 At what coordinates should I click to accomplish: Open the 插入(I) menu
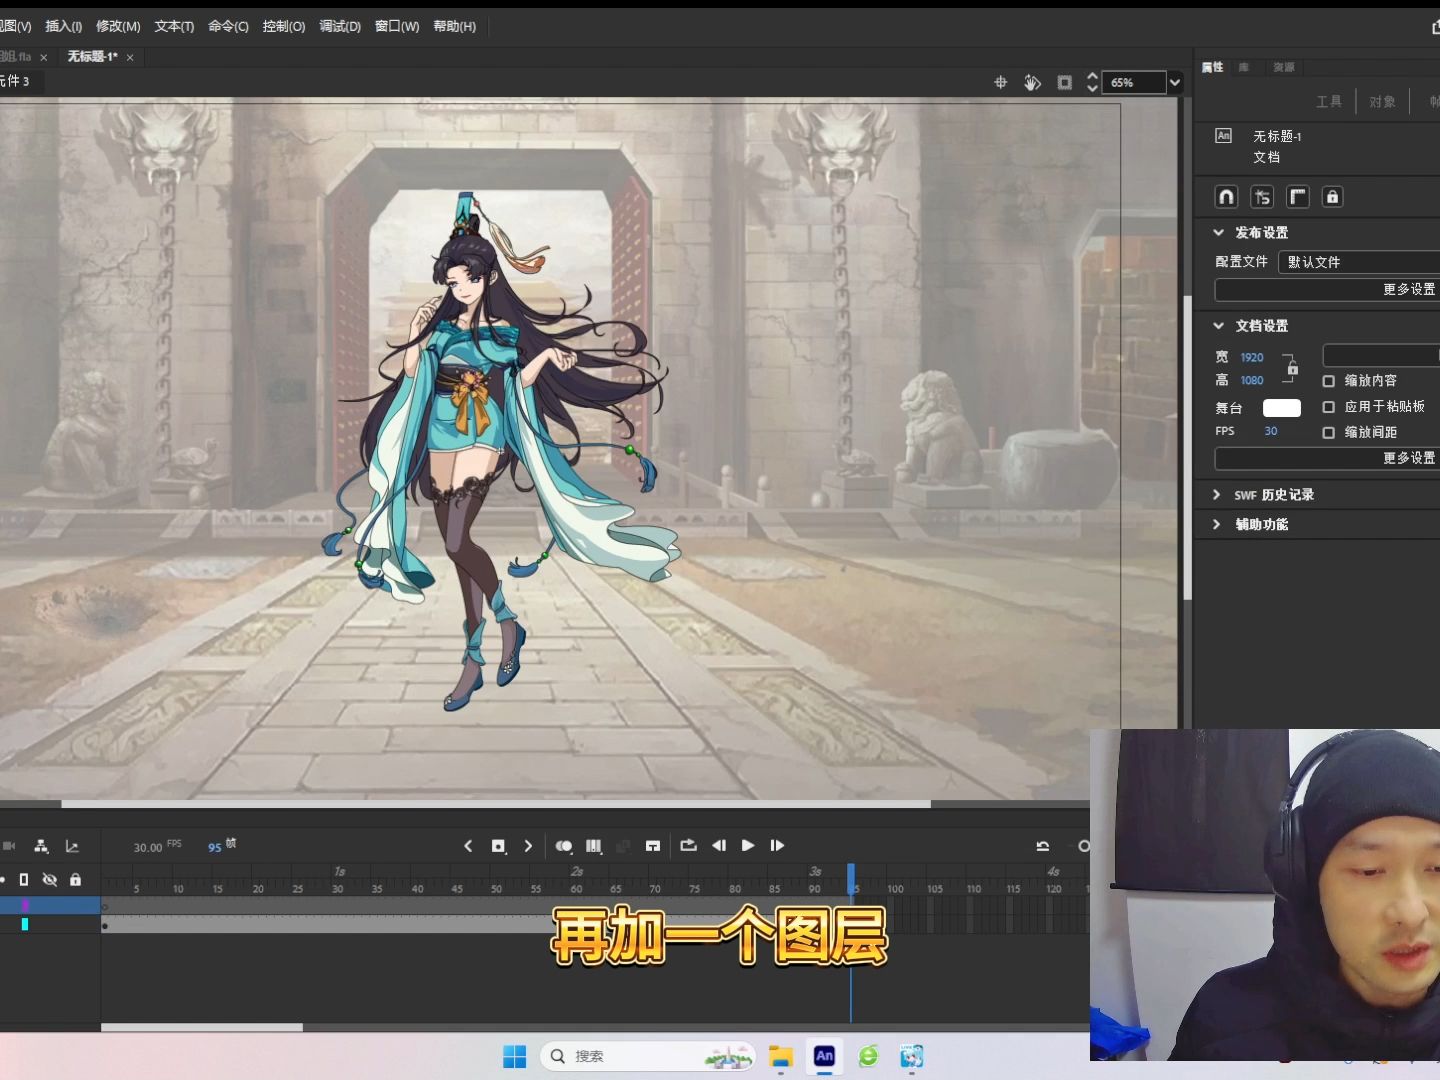tap(63, 26)
